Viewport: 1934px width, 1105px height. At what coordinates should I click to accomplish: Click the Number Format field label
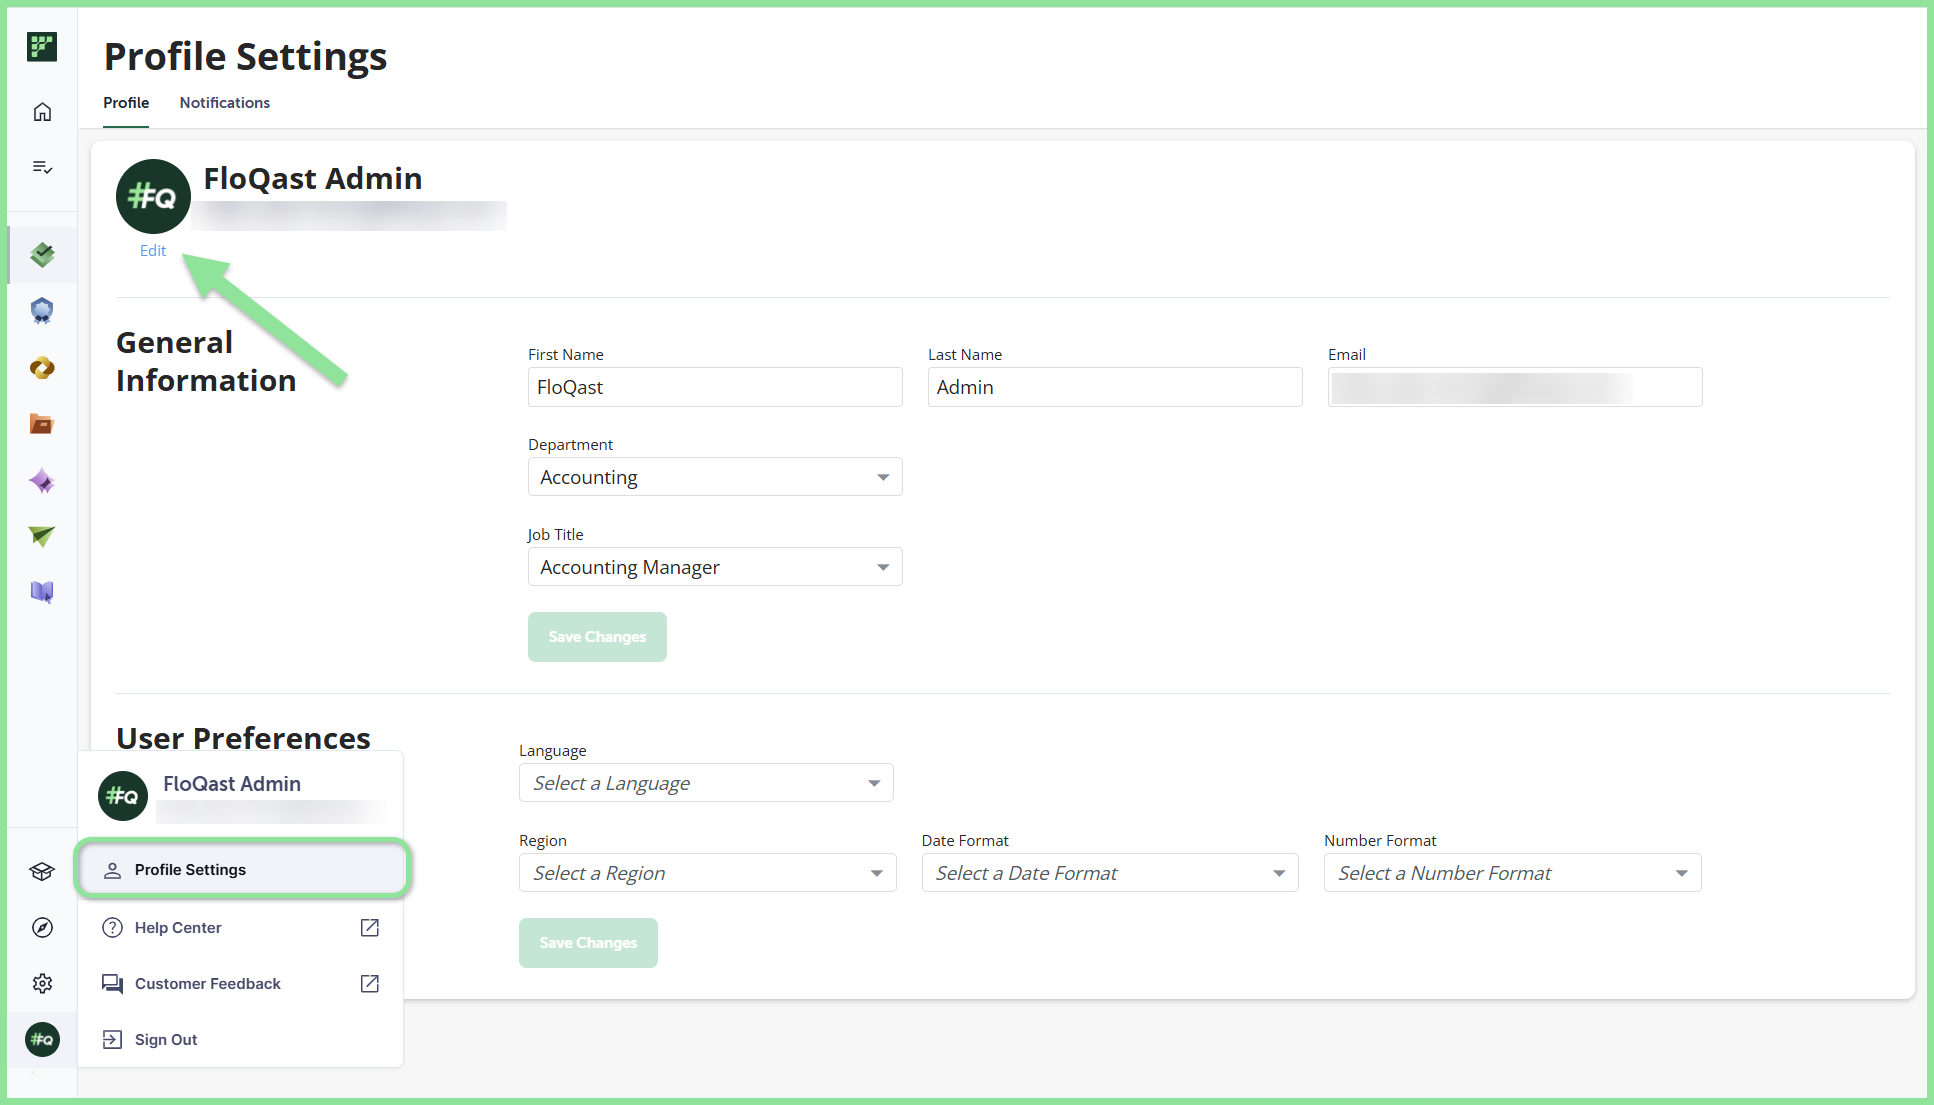(1380, 841)
